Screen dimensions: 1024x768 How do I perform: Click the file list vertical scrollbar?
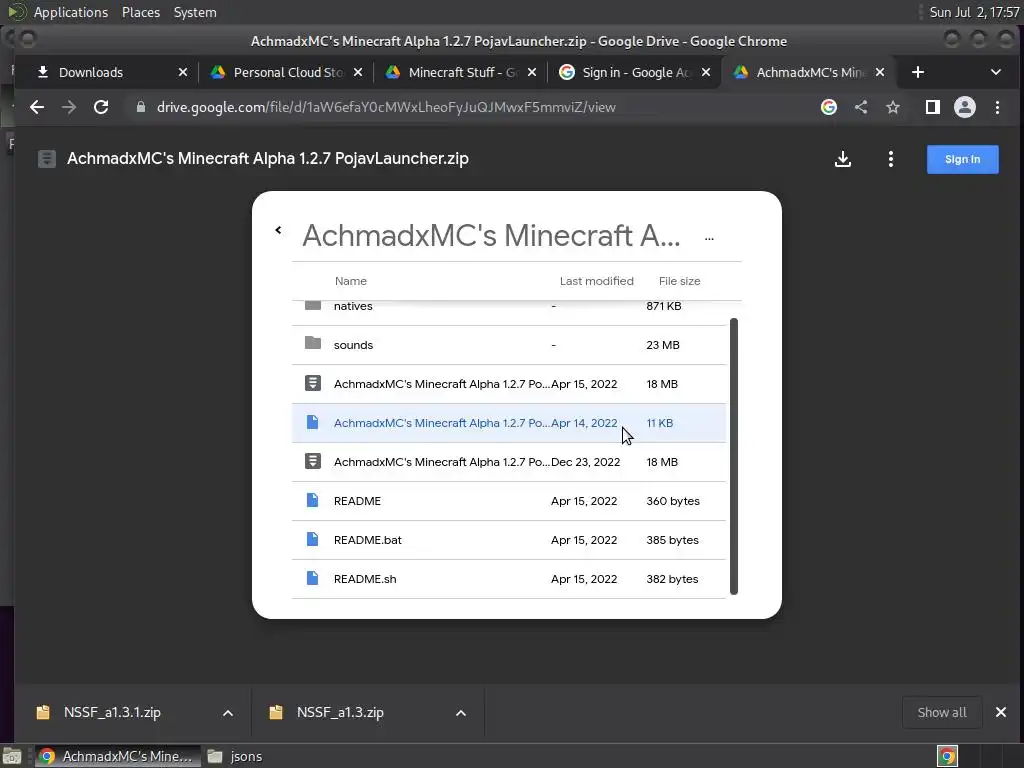coord(733,456)
